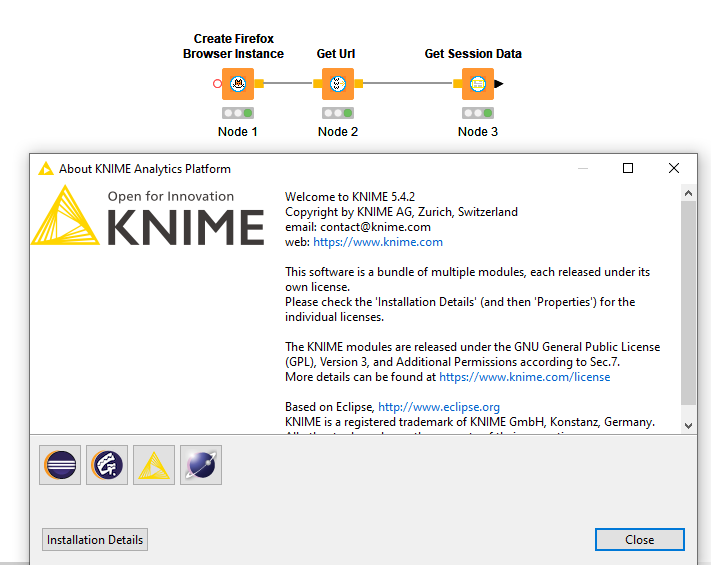
Task: Click the yellow input port of Get Session Data
Action: pyautogui.click(x=458, y=83)
